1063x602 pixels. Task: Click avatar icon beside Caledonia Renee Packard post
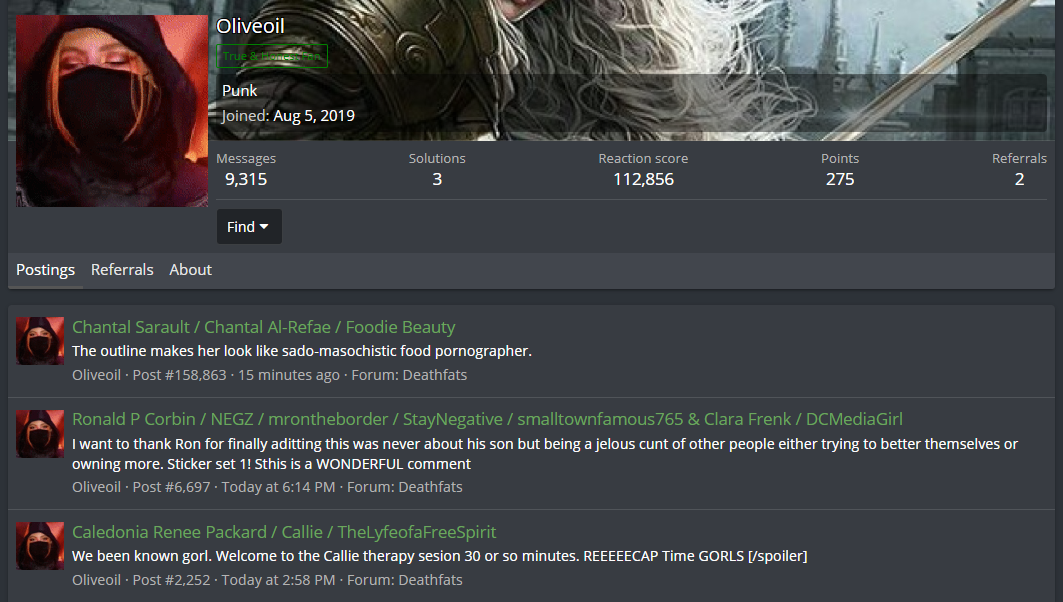coord(40,546)
